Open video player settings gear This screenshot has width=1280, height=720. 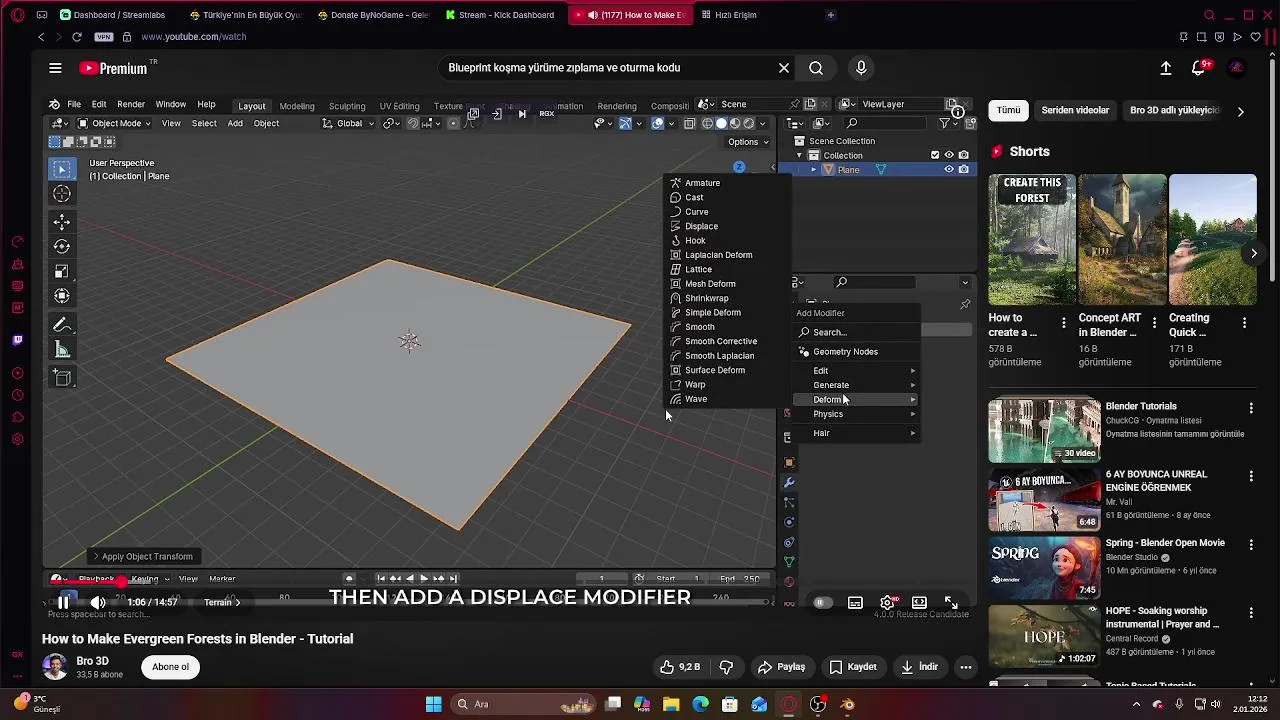[887, 602]
